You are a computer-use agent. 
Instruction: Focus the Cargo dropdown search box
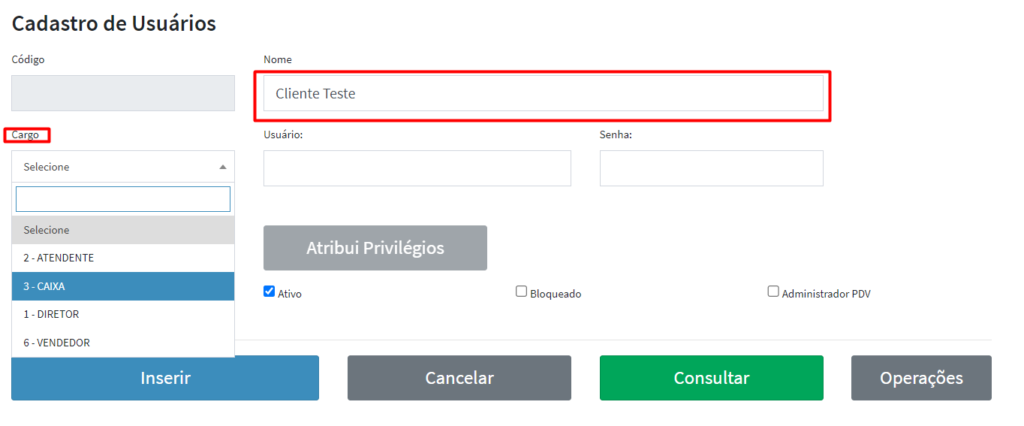(123, 199)
